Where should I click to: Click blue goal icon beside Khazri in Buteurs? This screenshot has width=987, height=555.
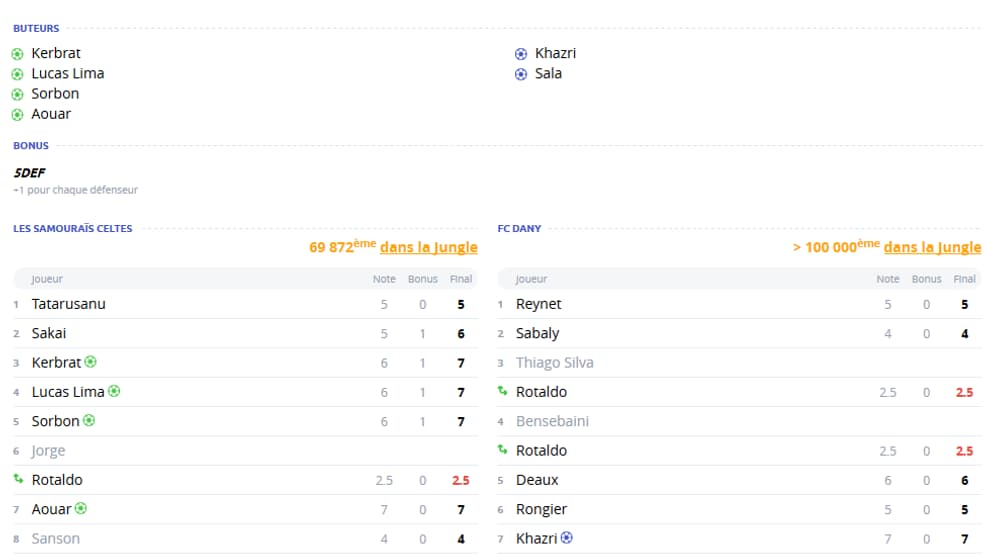tap(521, 54)
